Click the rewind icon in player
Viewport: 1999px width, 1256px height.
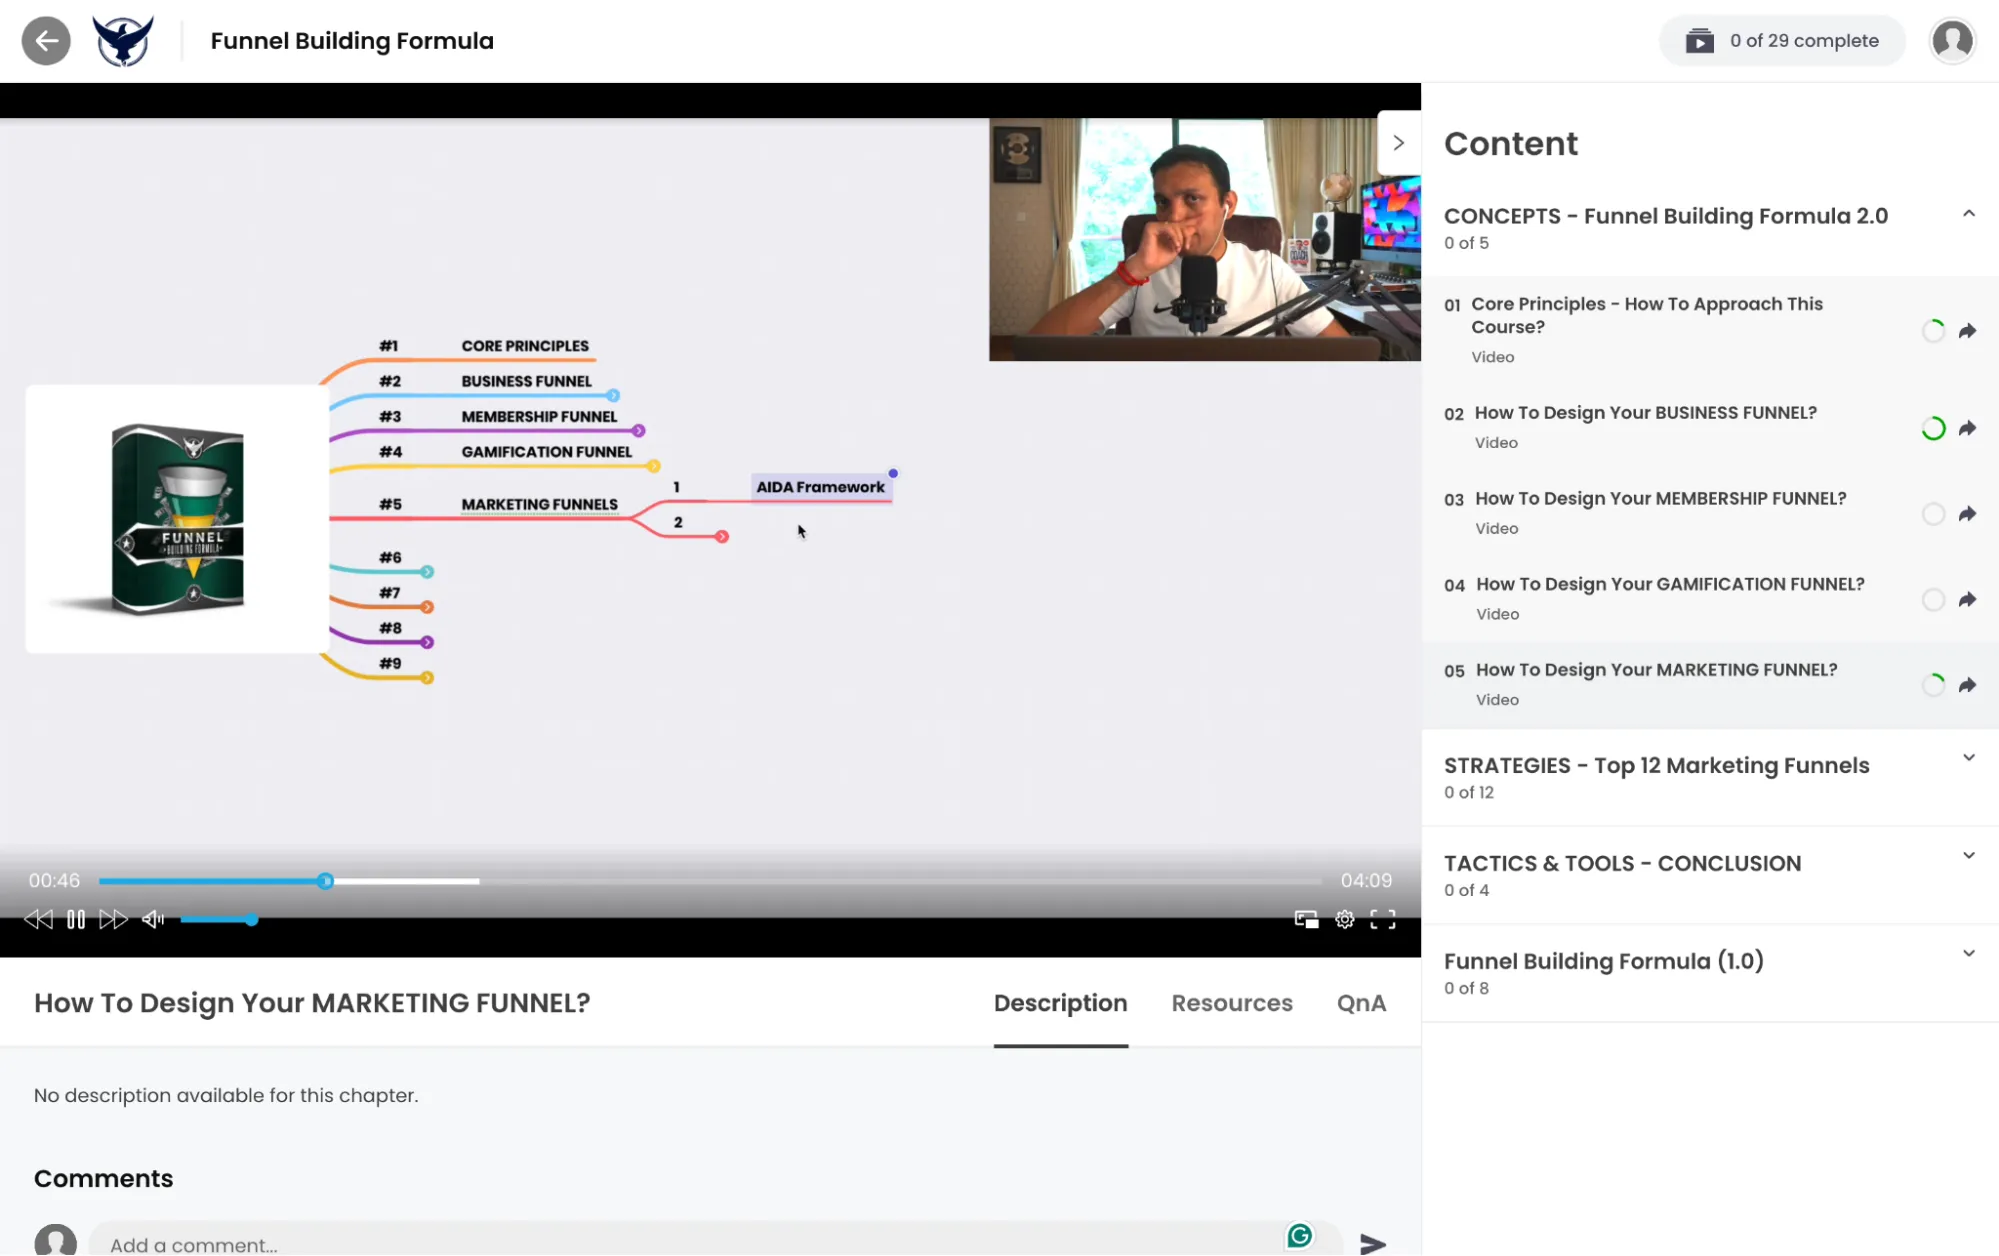pos(38,920)
